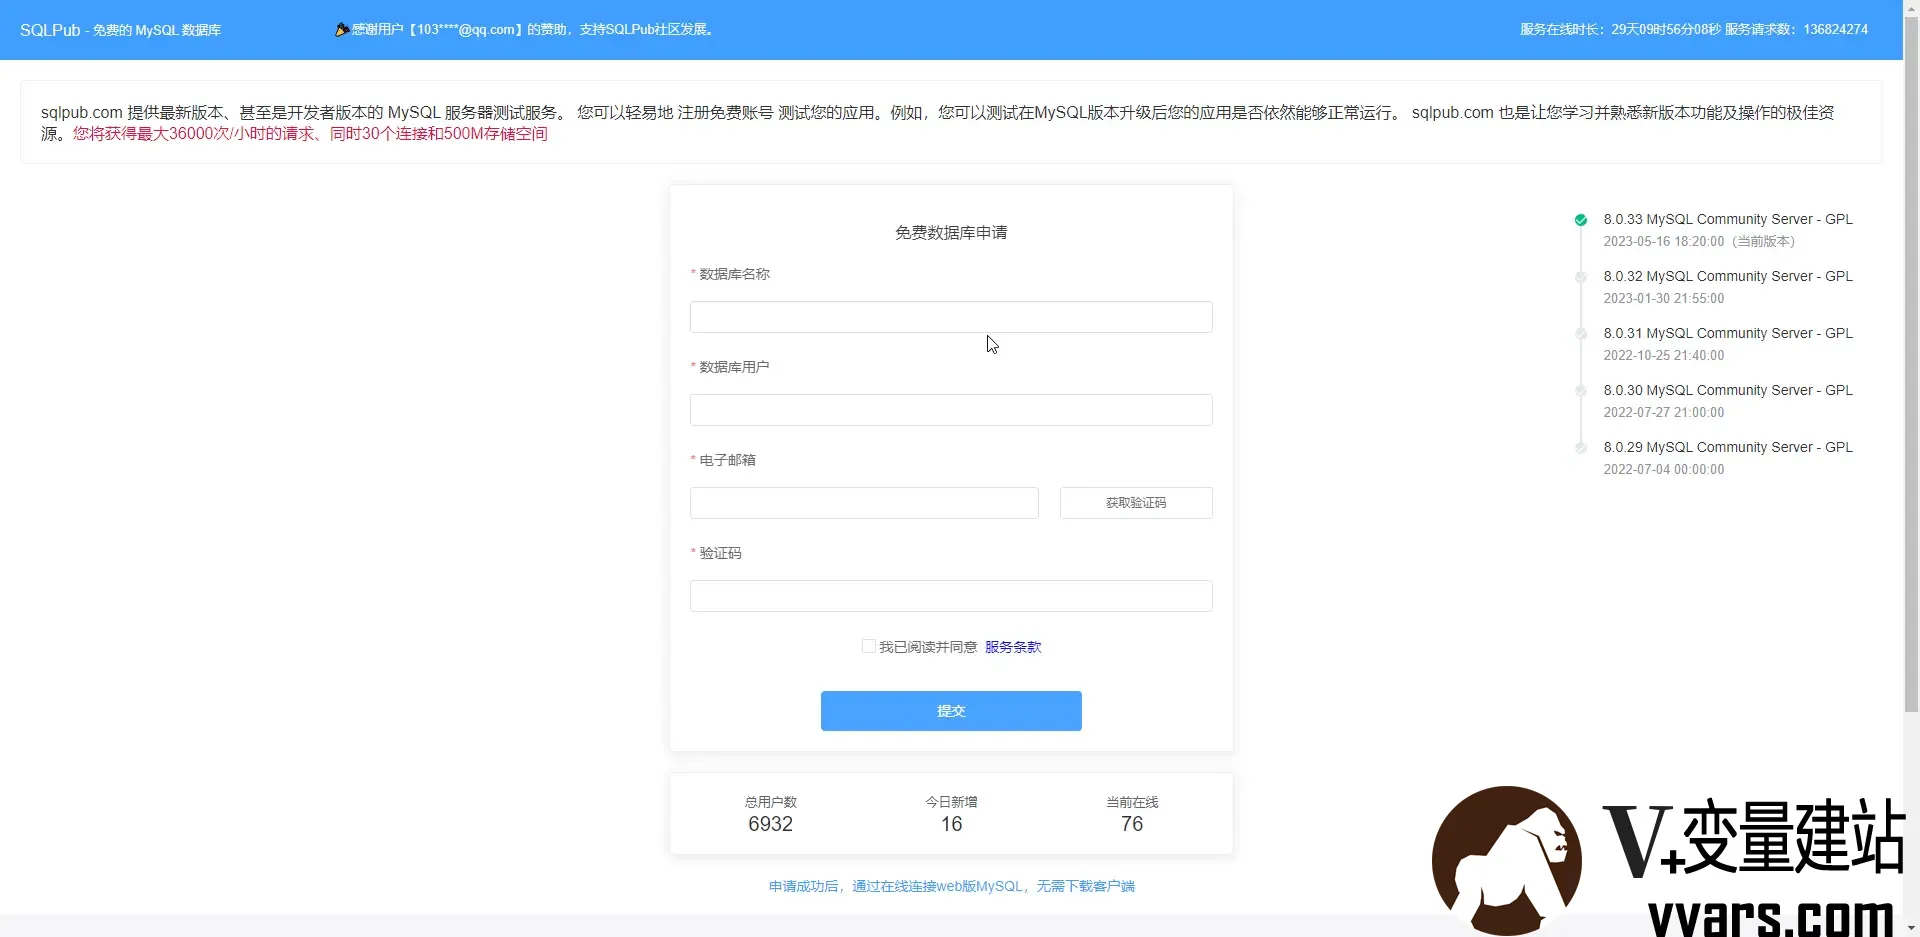Select the 8.0.30 MySQL Community Server entry

[x=1728, y=390]
